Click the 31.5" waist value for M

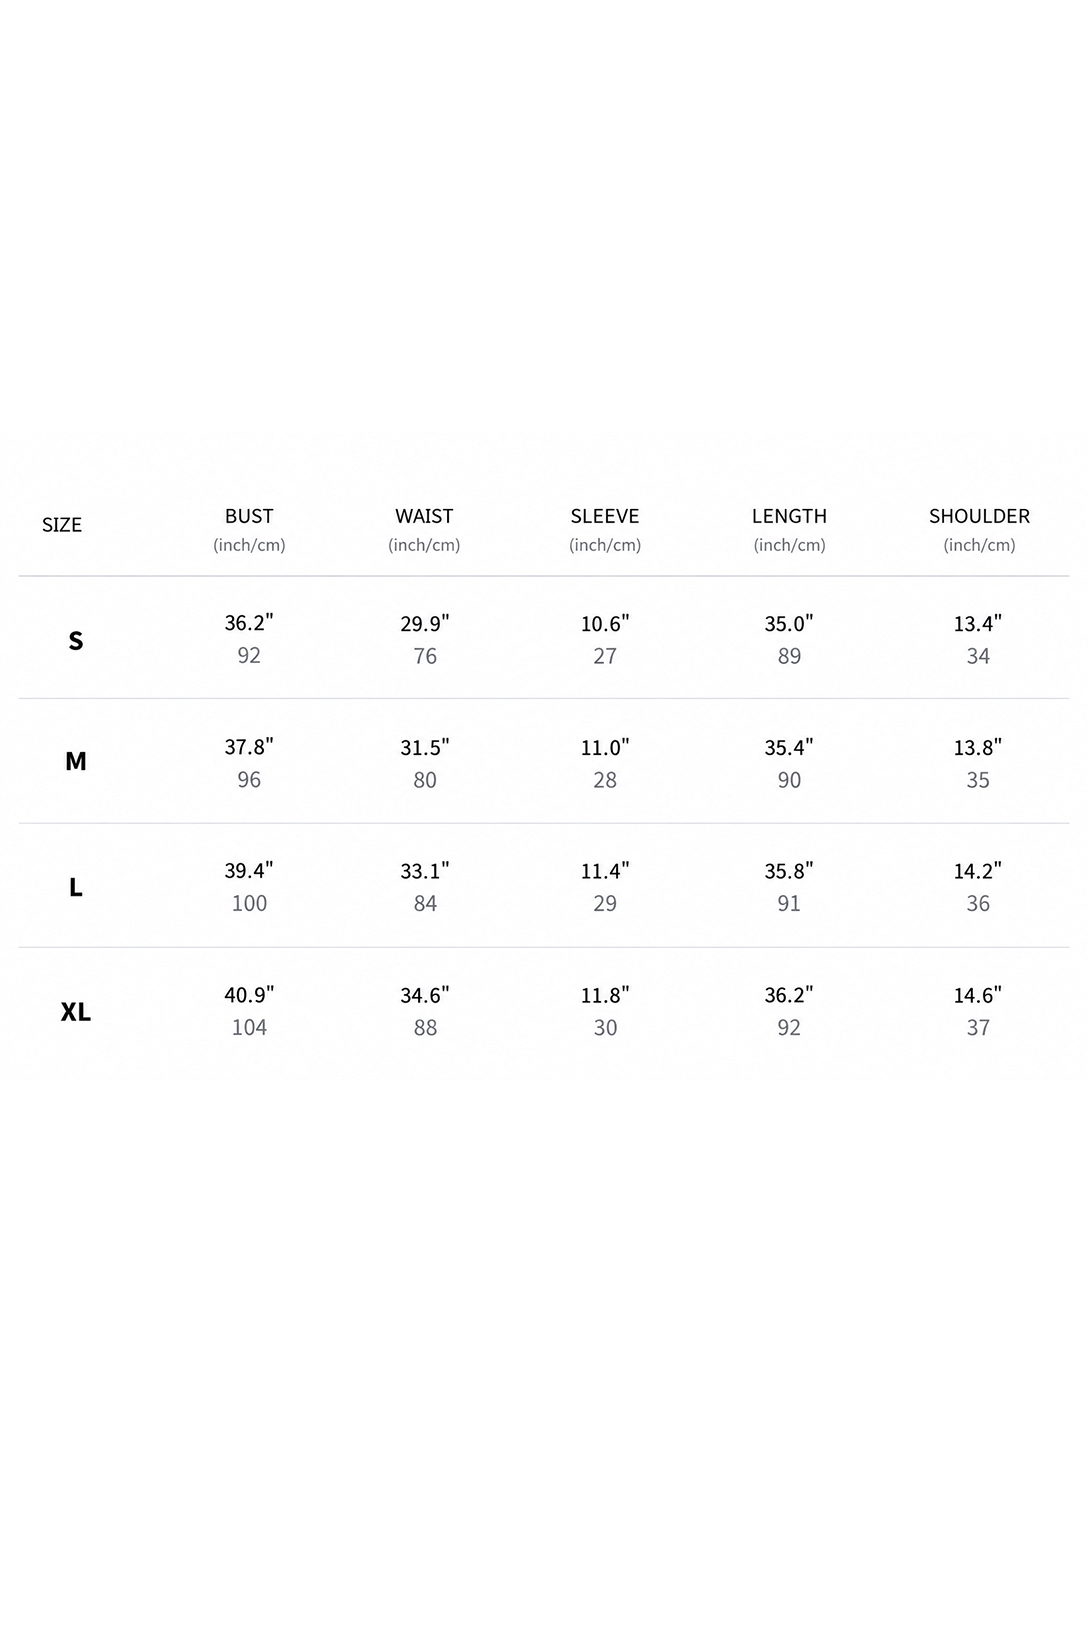tap(425, 748)
